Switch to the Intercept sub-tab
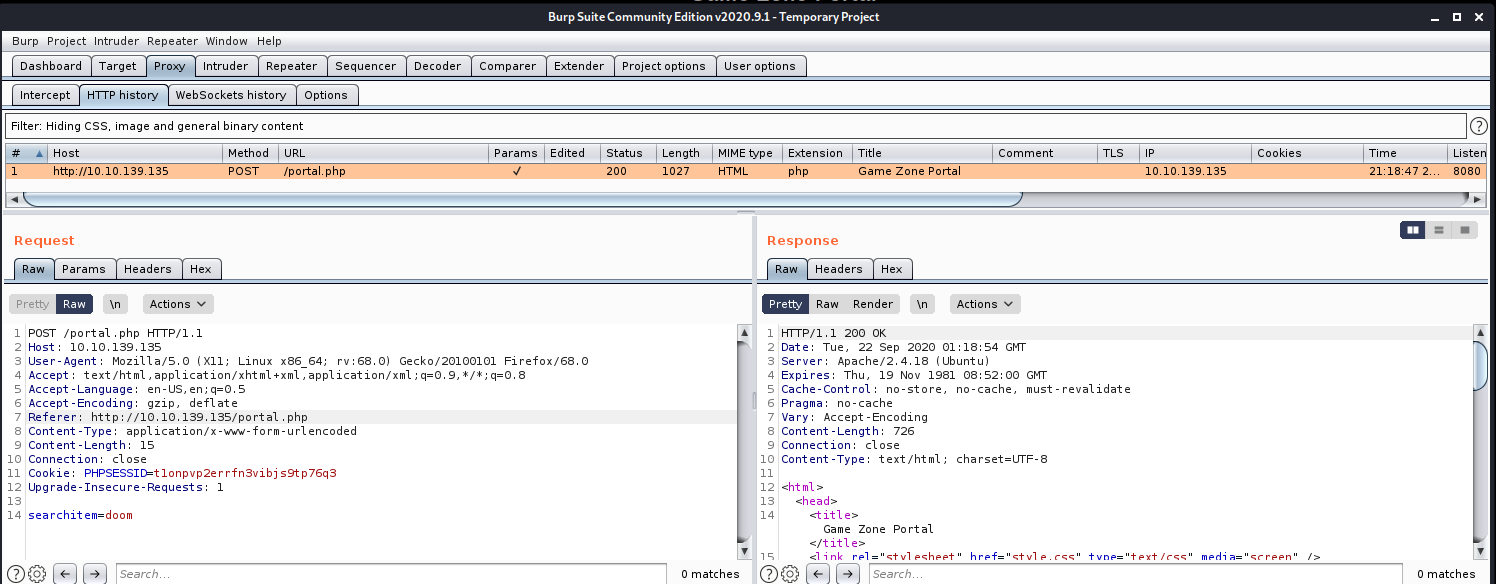1496x584 pixels. 45,95
